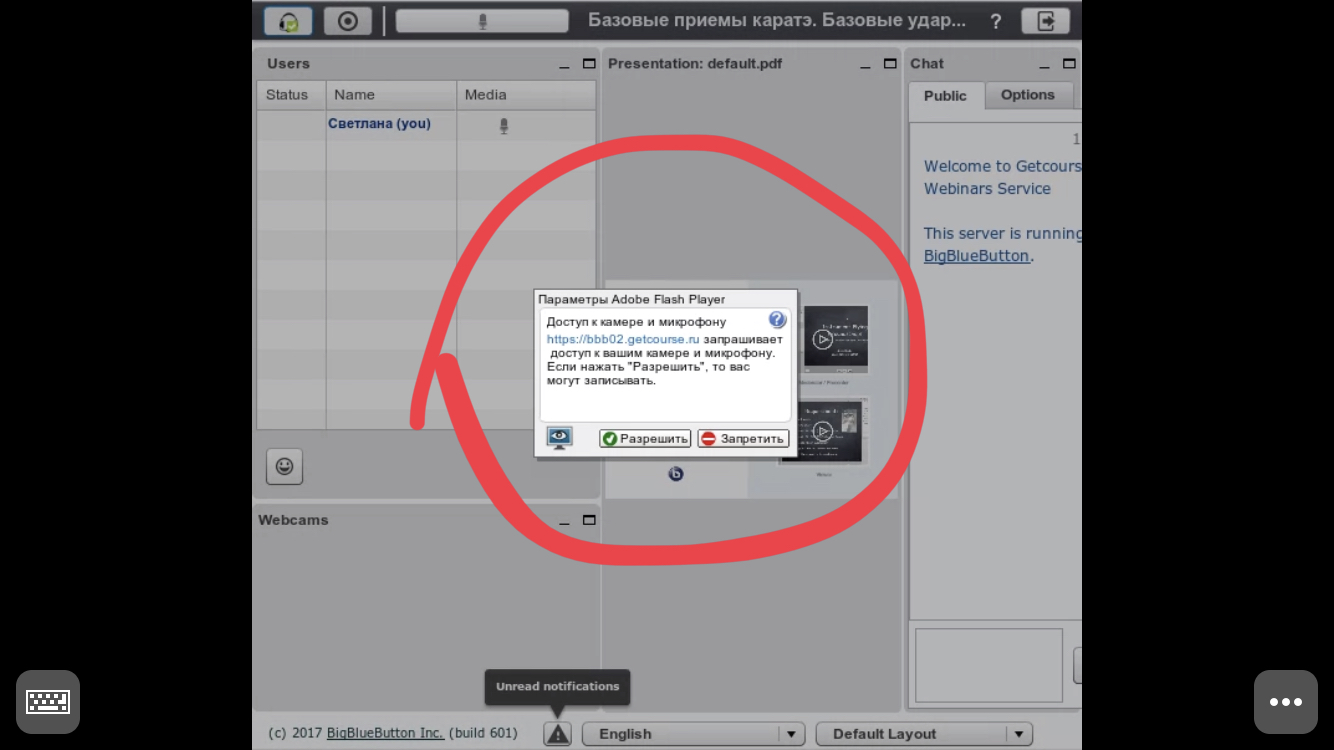The width and height of the screenshot is (1334, 750).
Task: Open the bbb02.getcourse.ru link in dialog
Action: (x=623, y=340)
